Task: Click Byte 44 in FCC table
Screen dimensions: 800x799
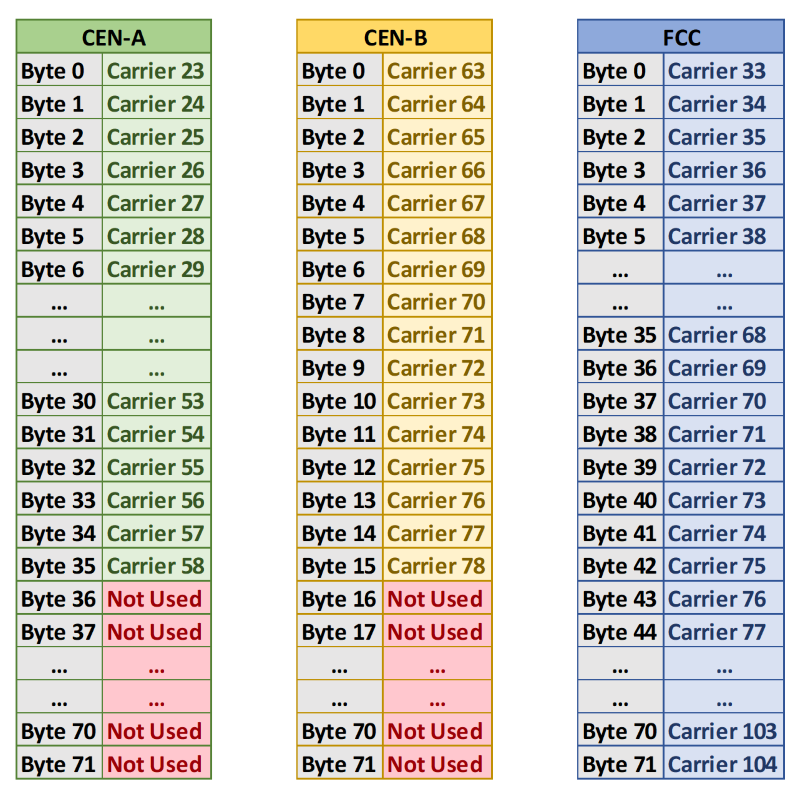Action: tap(620, 632)
